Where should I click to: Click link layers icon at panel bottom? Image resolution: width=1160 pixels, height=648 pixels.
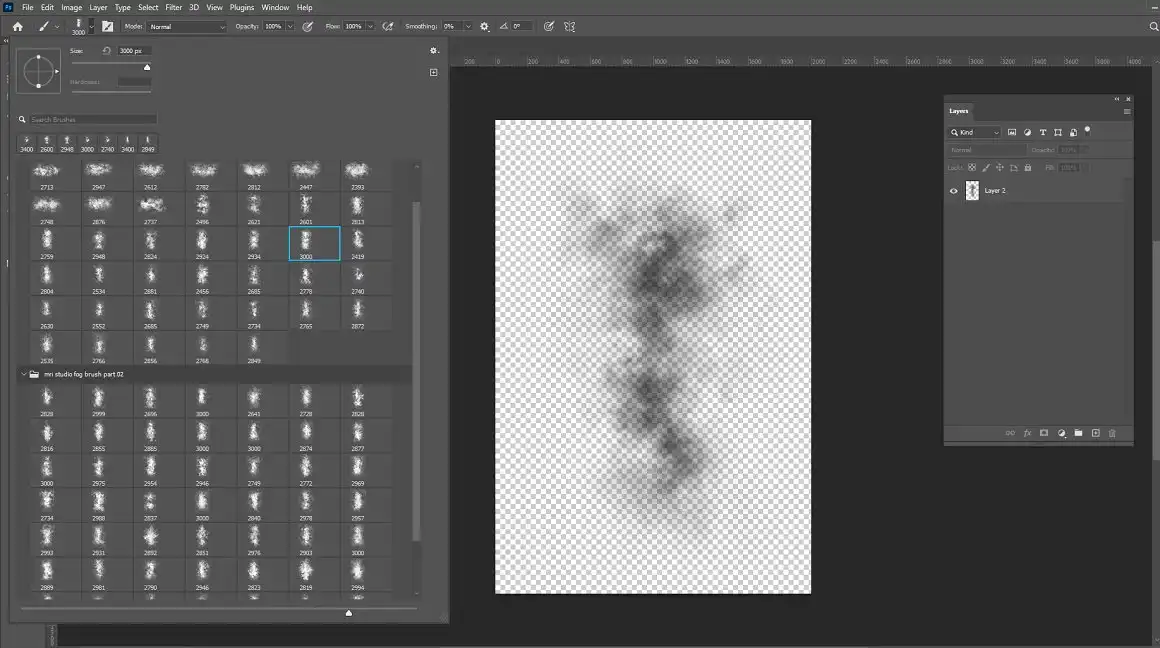click(x=1010, y=433)
